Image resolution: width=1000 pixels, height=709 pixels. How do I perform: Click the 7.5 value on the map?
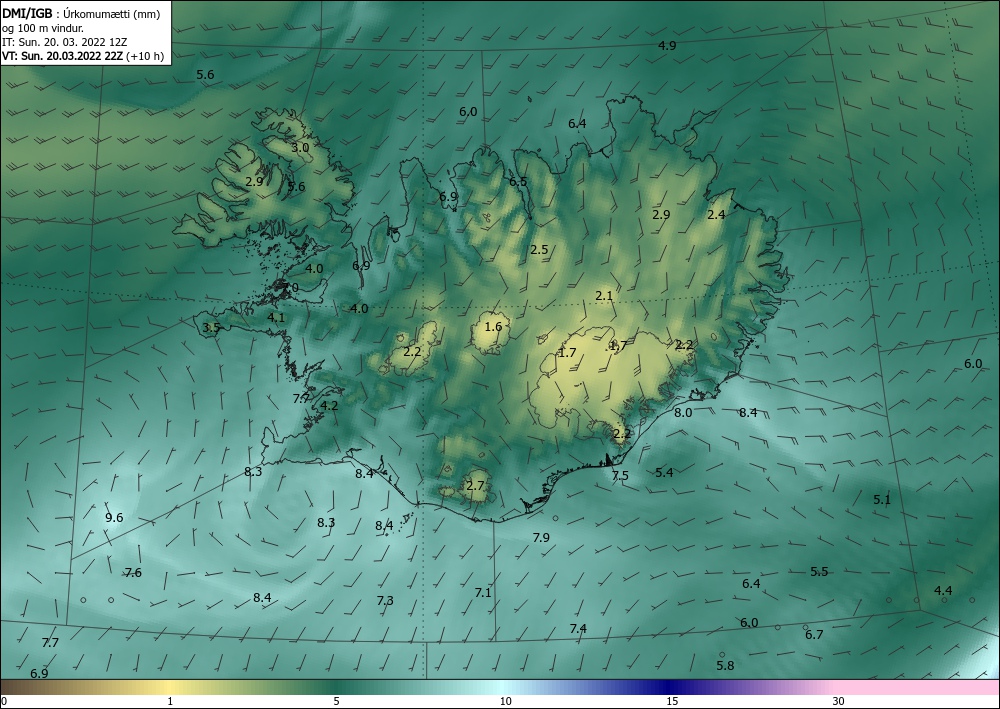tap(620, 476)
